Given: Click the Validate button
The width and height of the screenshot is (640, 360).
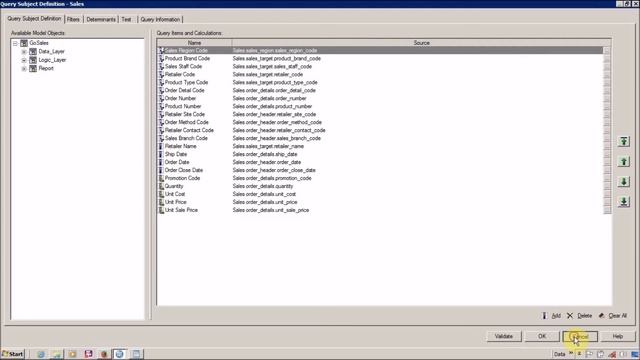Looking at the screenshot, I should [x=504, y=336].
